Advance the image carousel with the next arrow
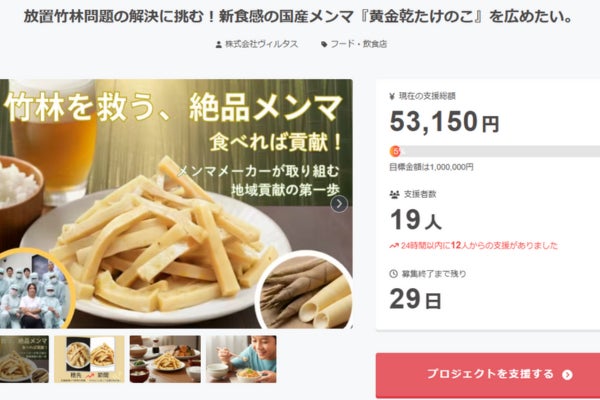This screenshot has width=600, height=400. (339, 204)
